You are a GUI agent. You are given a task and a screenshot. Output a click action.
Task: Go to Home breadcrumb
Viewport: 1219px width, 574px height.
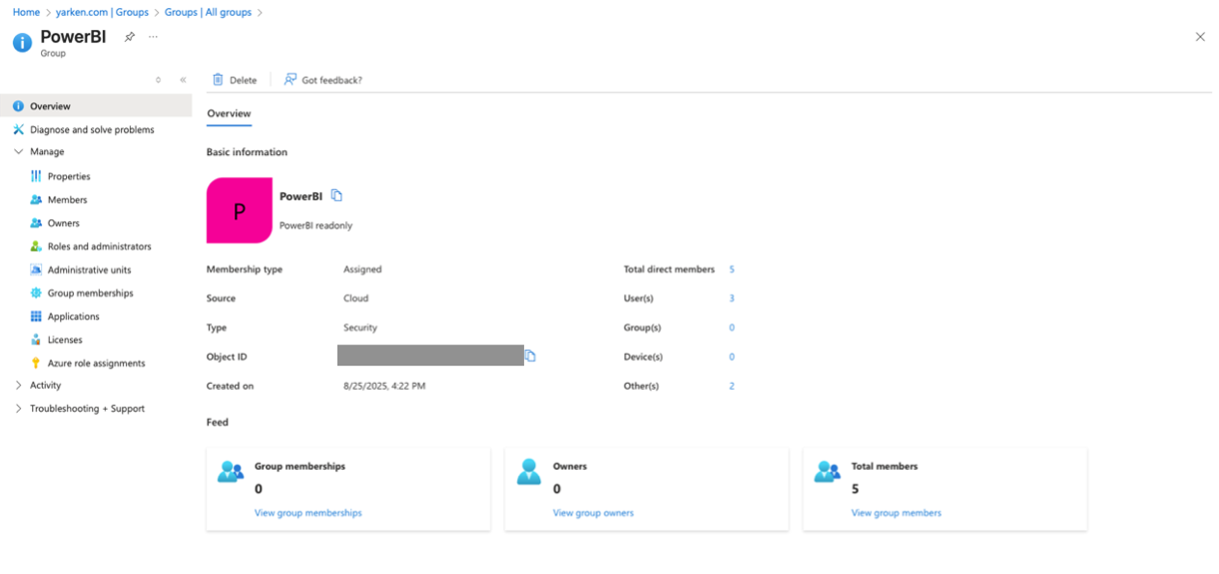26,13
